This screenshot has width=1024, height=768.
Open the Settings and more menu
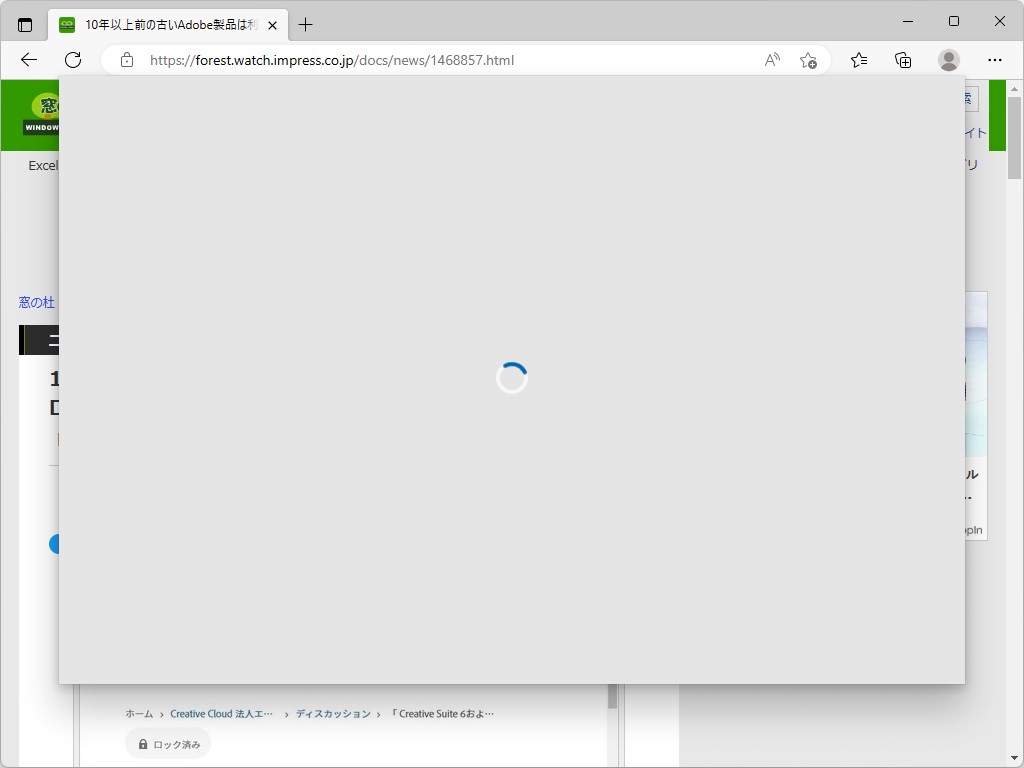995,60
